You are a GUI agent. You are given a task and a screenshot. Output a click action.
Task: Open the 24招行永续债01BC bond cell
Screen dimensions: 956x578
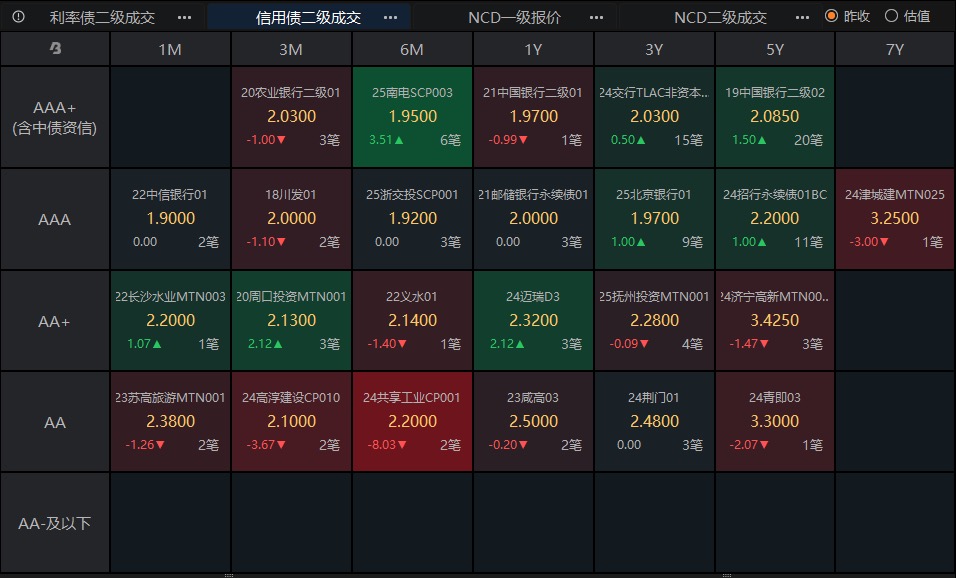[775, 219]
